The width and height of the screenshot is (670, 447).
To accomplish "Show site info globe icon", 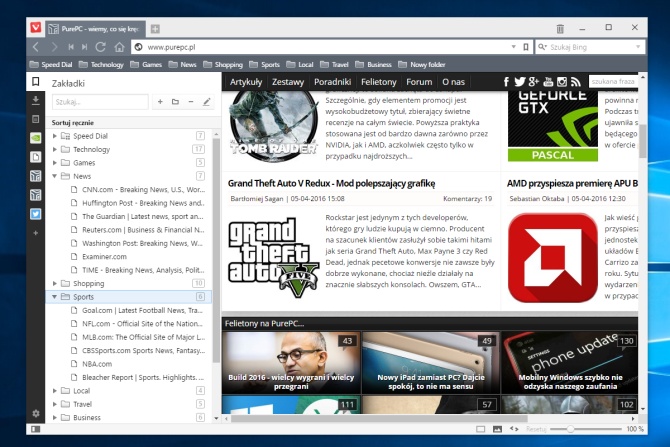I will tap(138, 47).
